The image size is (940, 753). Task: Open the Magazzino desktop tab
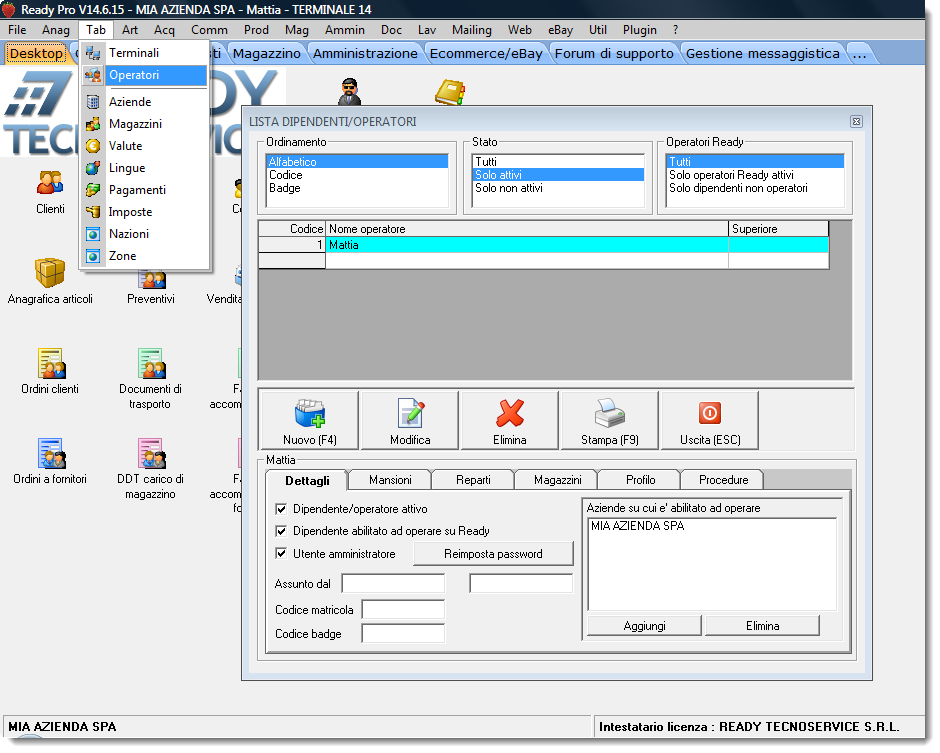point(267,54)
